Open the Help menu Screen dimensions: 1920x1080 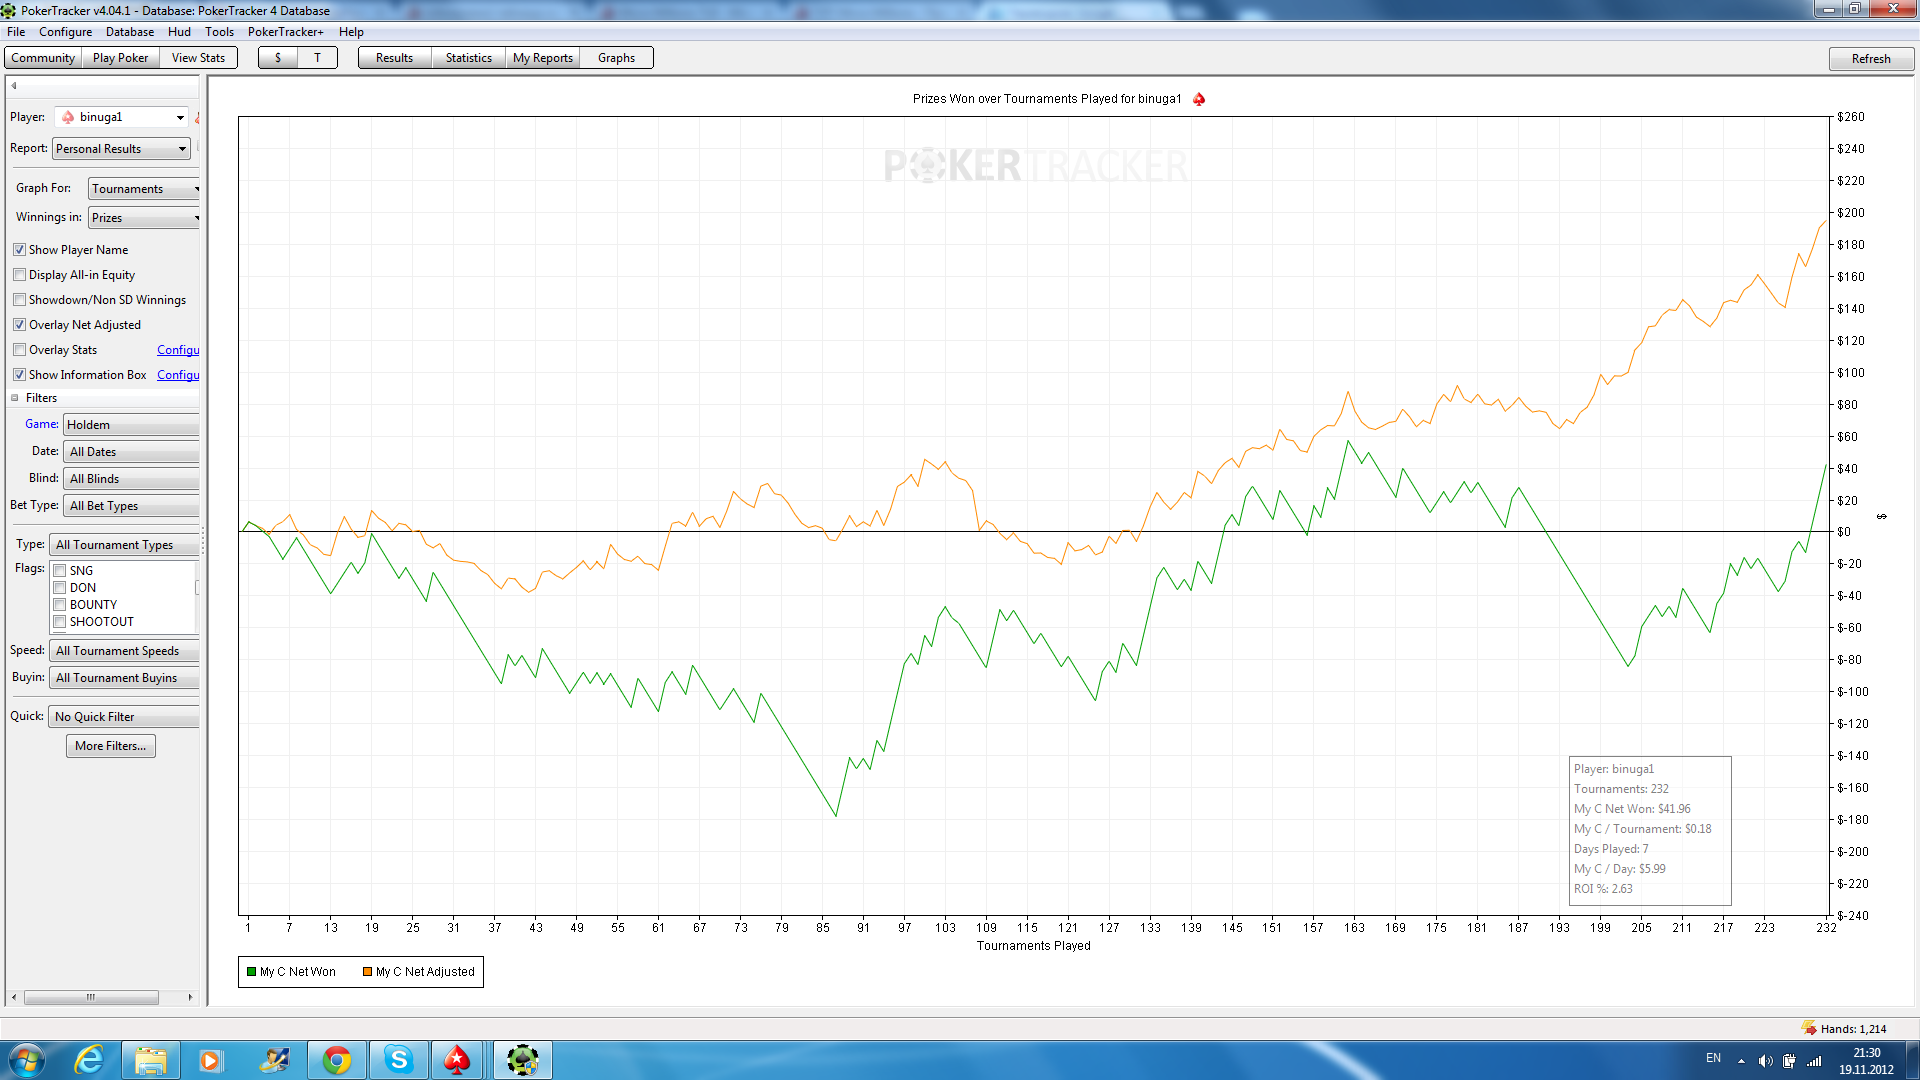pyautogui.click(x=351, y=32)
